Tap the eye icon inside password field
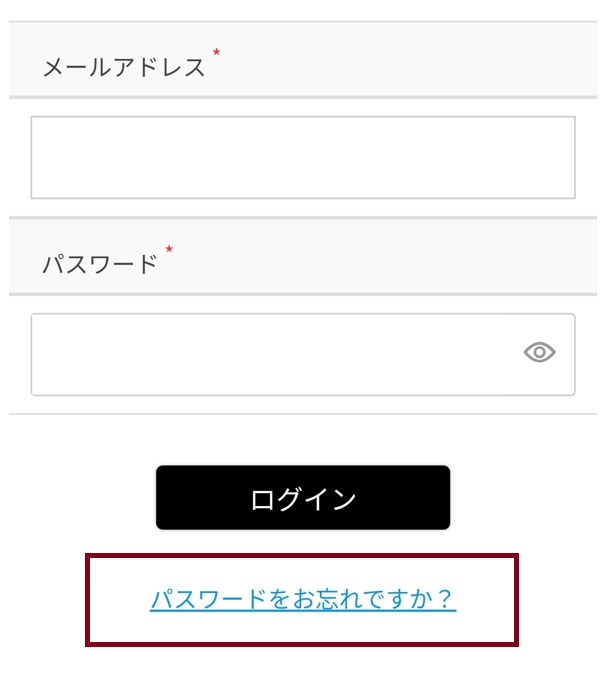611x678 pixels. 539,352
